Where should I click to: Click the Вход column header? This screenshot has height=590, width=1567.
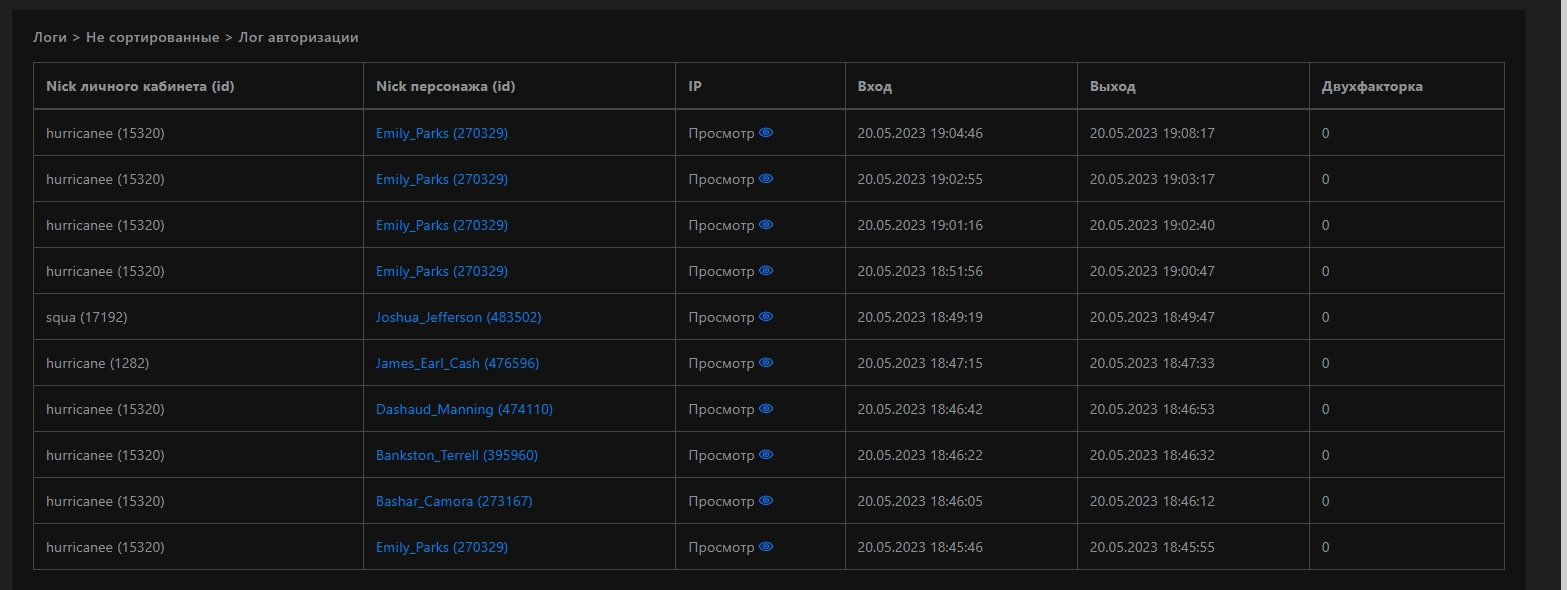[874, 86]
